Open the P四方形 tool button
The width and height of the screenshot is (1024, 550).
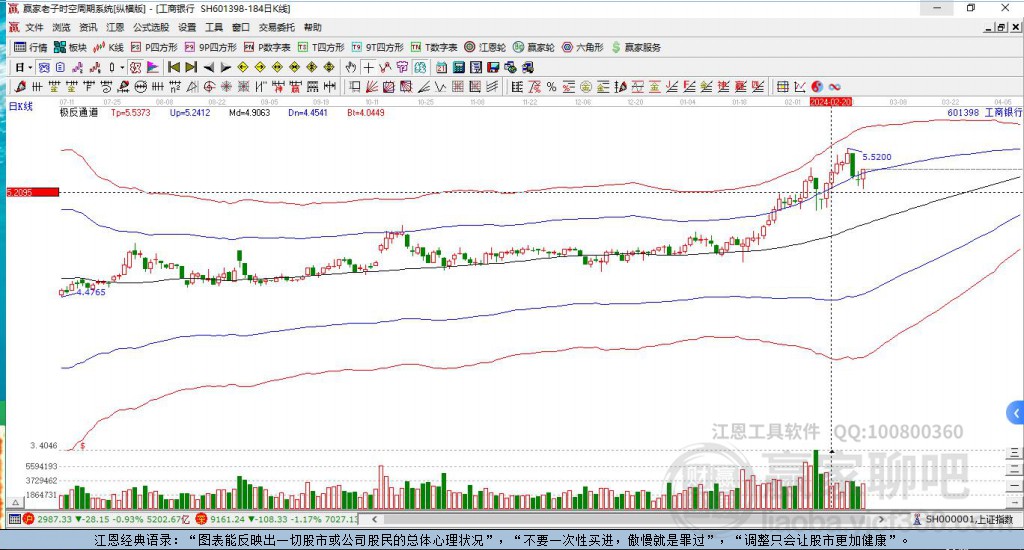pyautogui.click(x=154, y=47)
